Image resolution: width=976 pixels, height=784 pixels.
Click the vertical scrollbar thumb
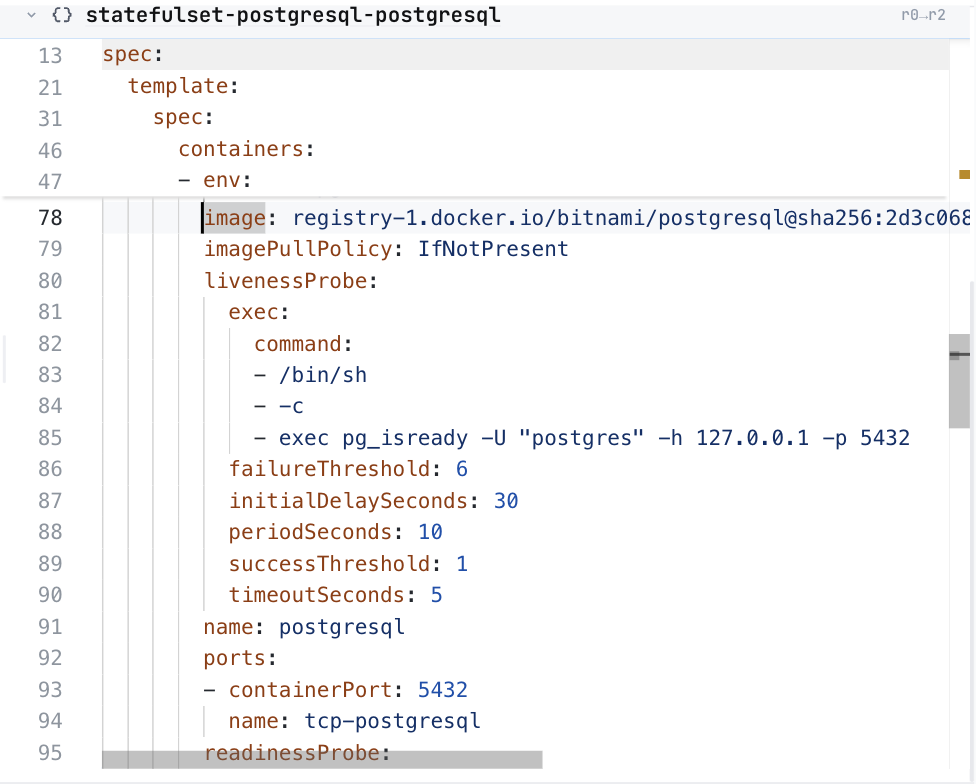point(959,381)
